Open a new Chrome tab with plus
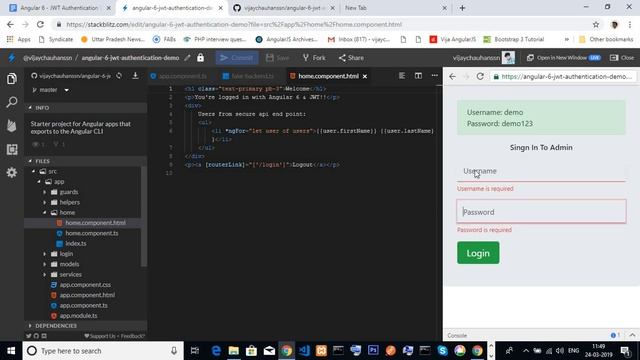The height and width of the screenshot is (360, 640). (462, 8)
